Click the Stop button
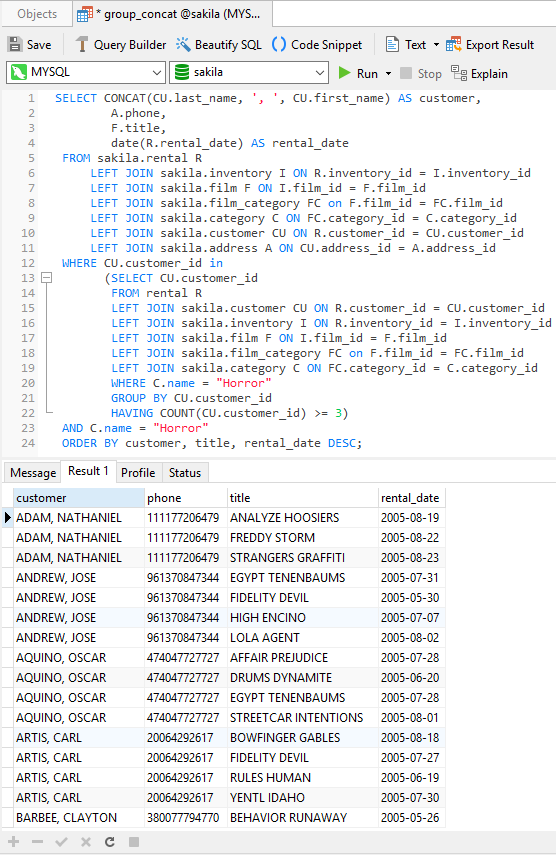The height and width of the screenshot is (855, 556). point(421,74)
